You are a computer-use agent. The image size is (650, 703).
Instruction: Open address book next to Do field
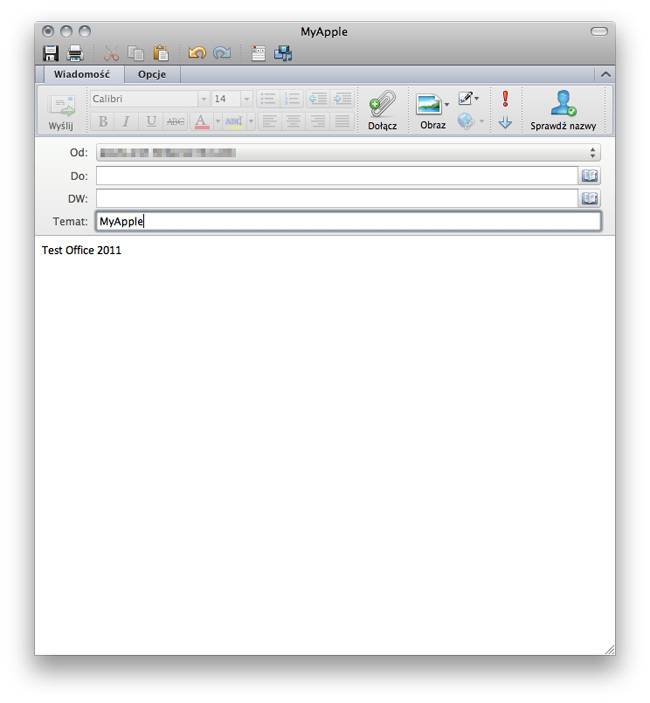click(x=589, y=176)
